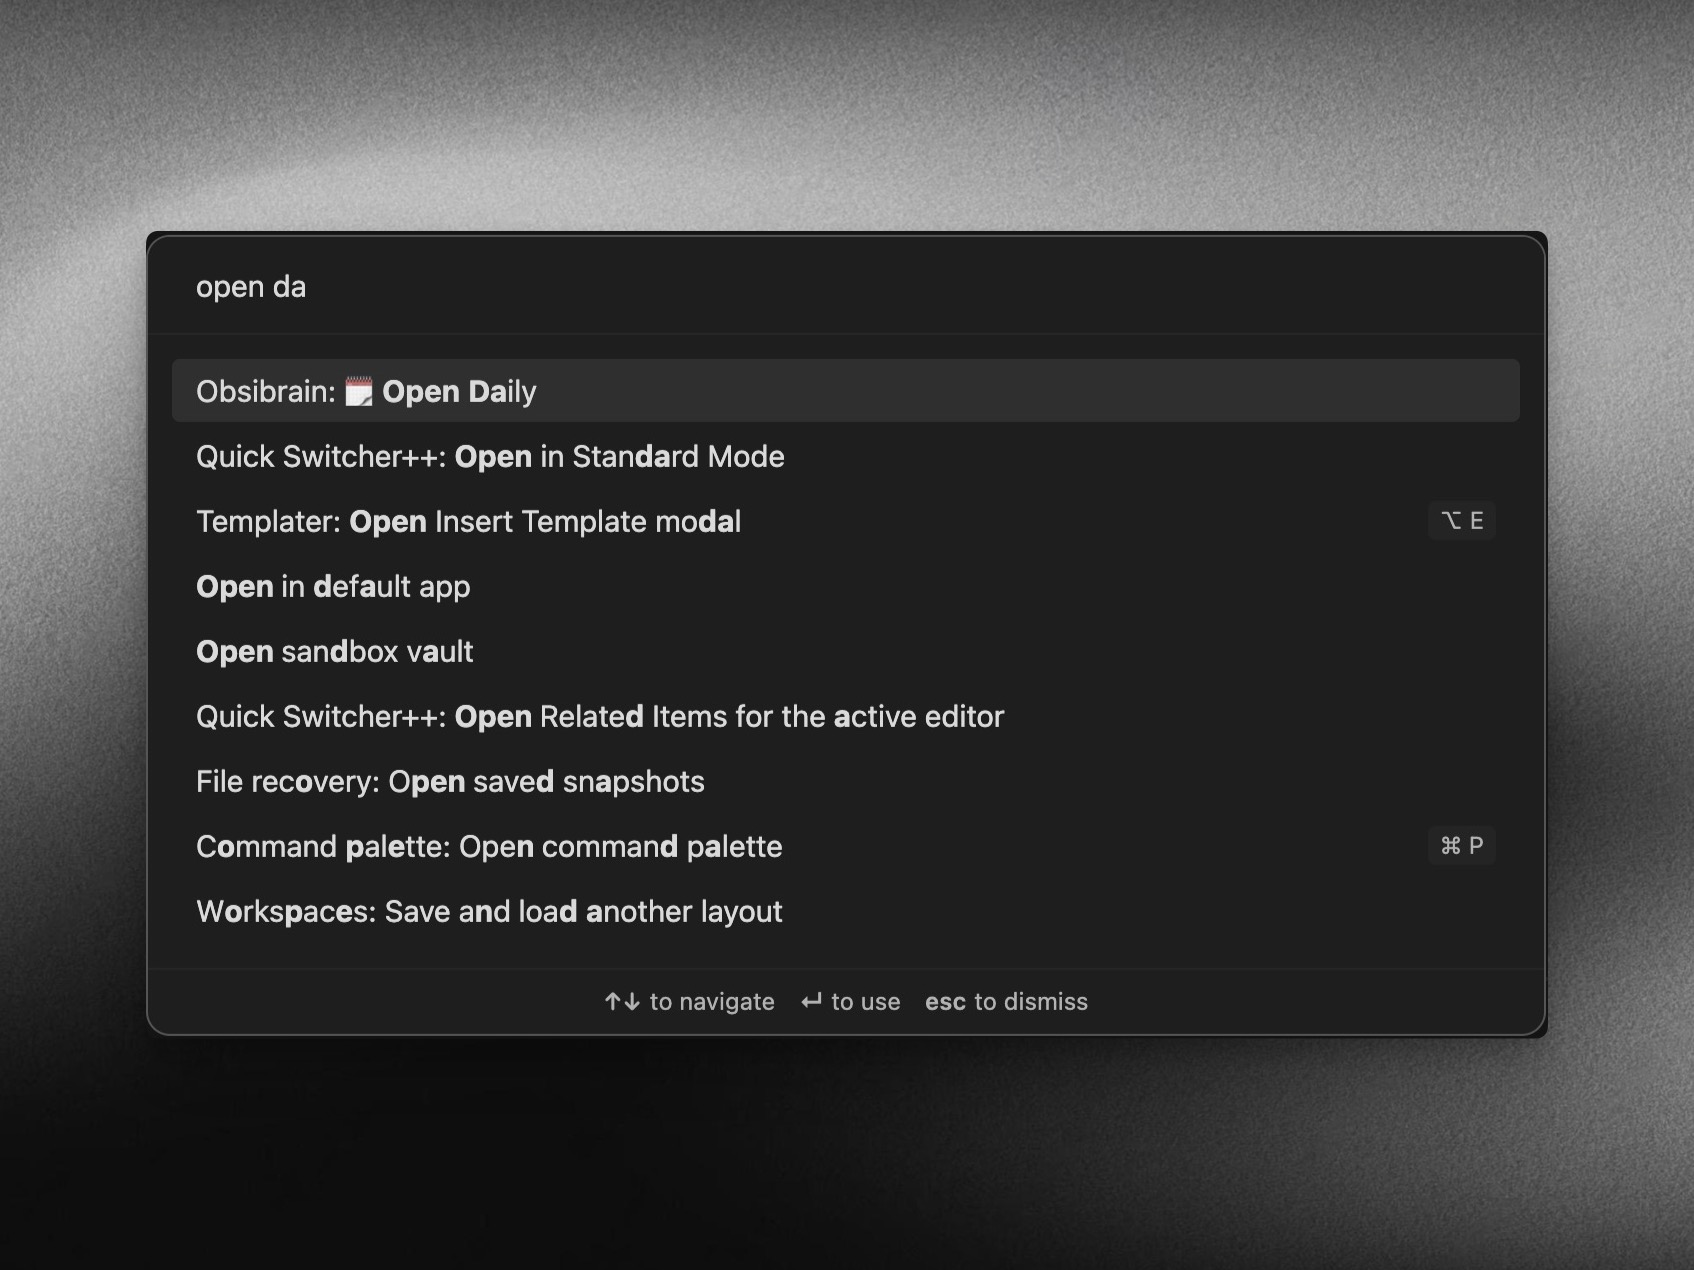
Task: Click the return key icon in footer
Action: [811, 1001]
